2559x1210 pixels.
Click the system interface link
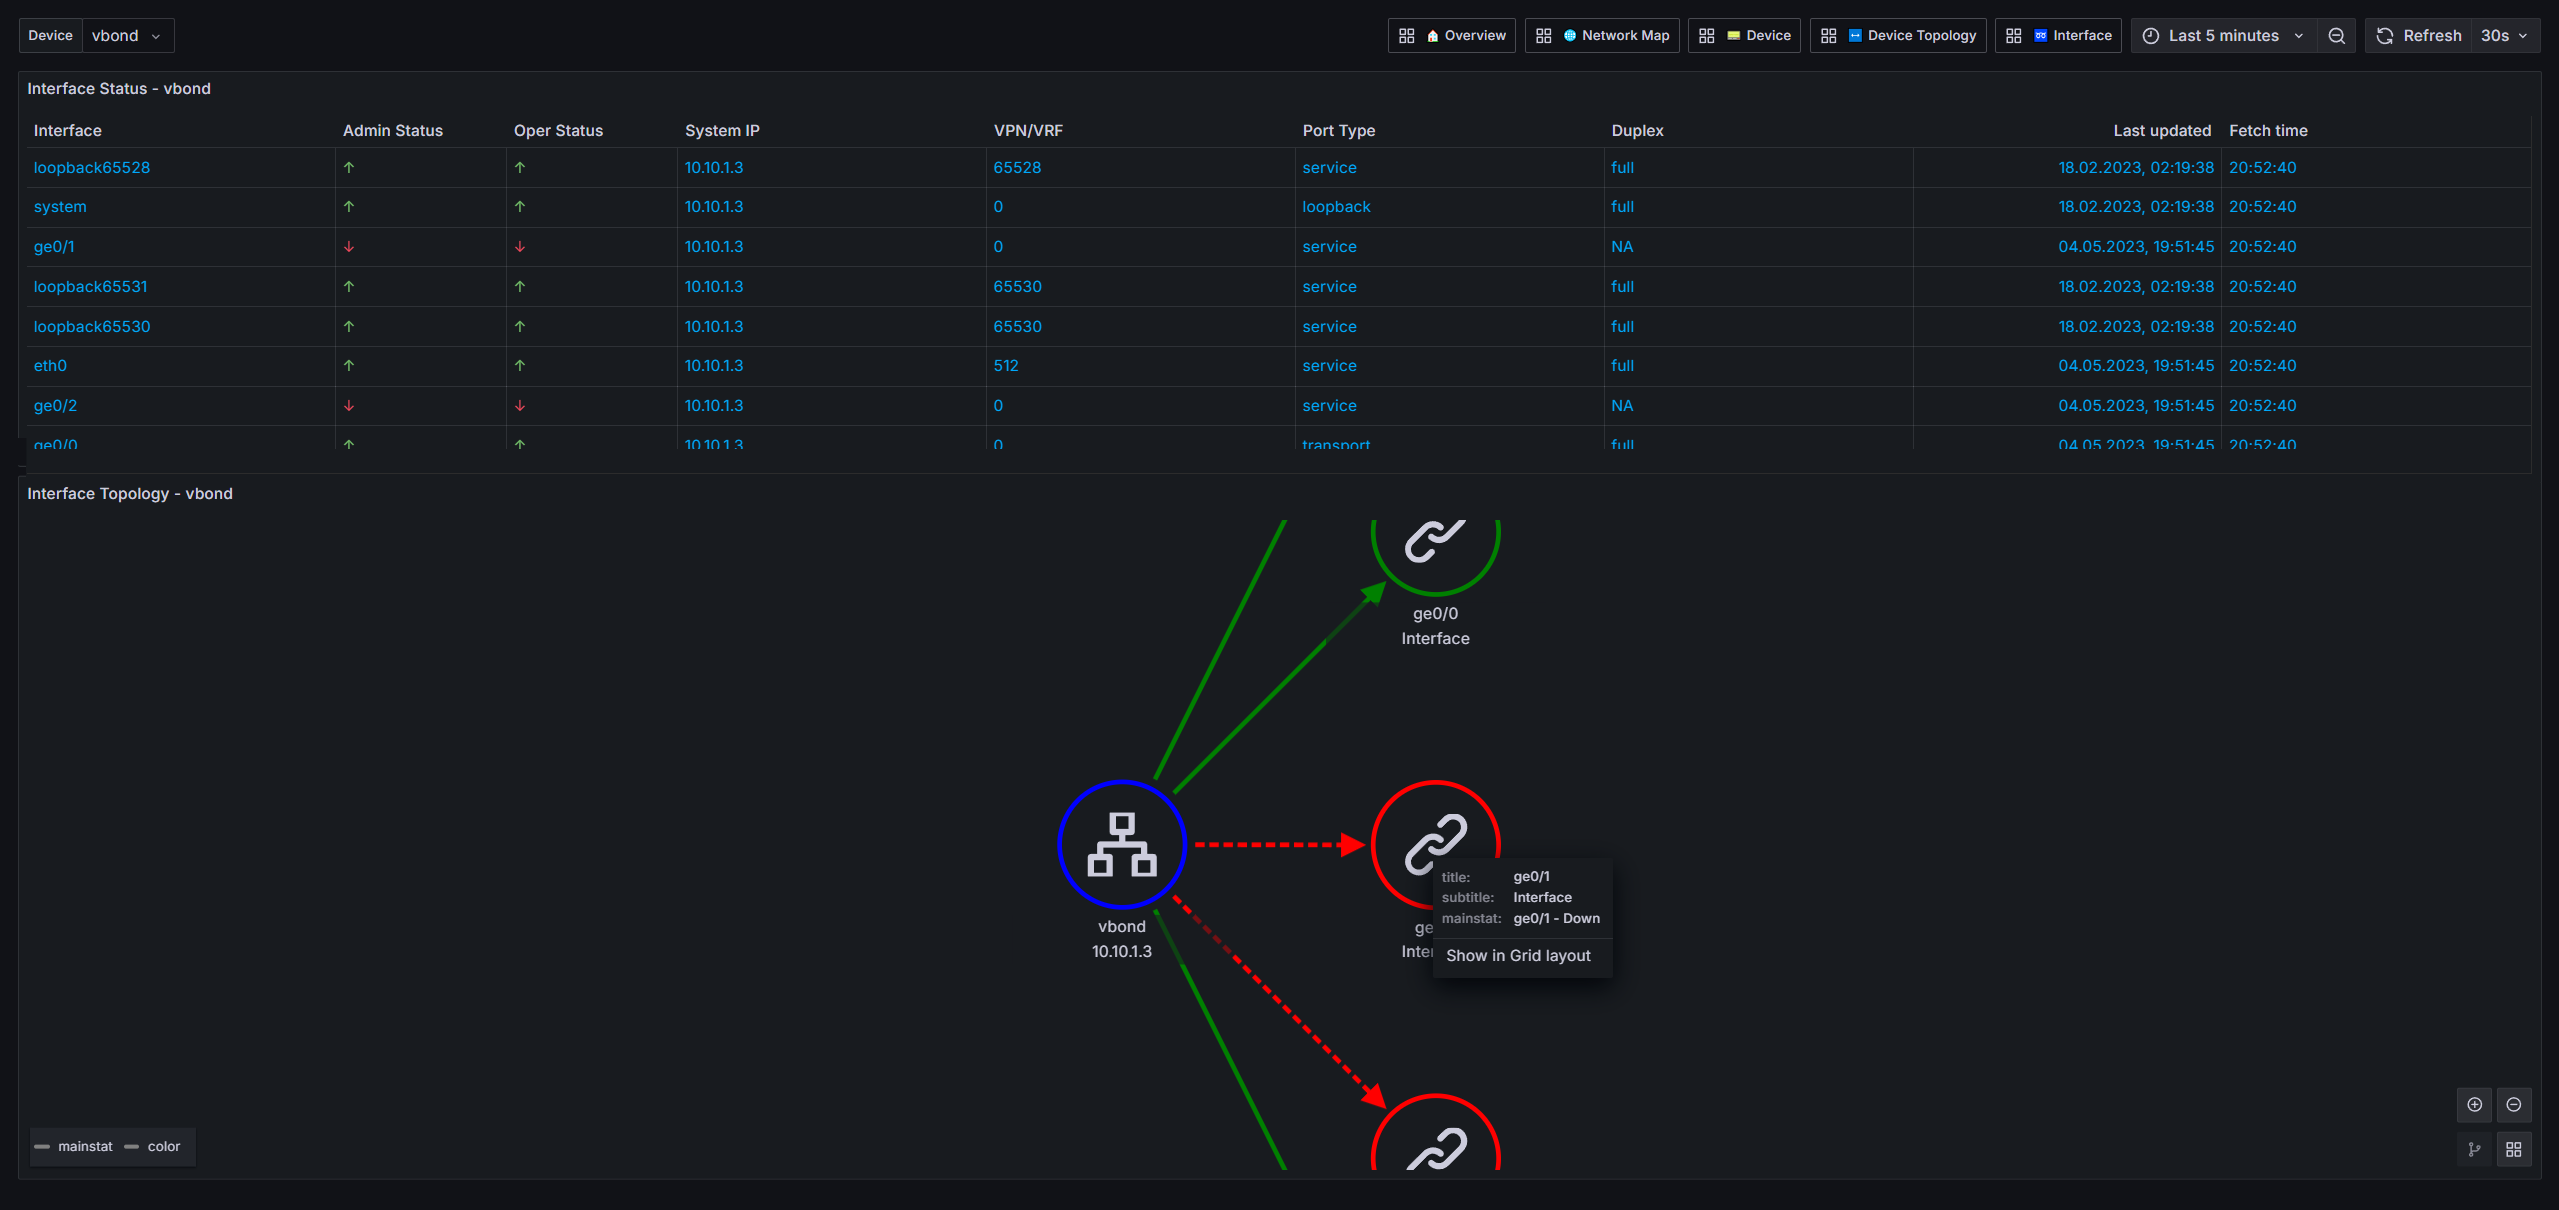coord(60,207)
